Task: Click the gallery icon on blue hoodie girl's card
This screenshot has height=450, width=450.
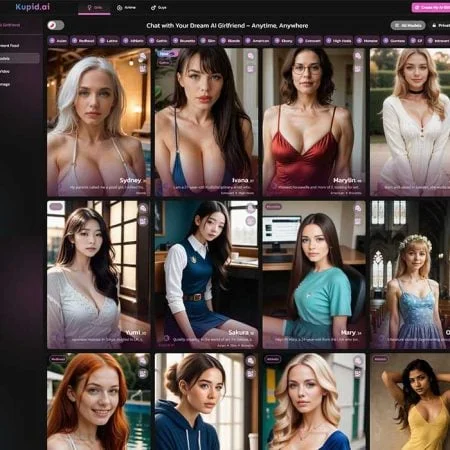Action: pyautogui.click(x=250, y=374)
